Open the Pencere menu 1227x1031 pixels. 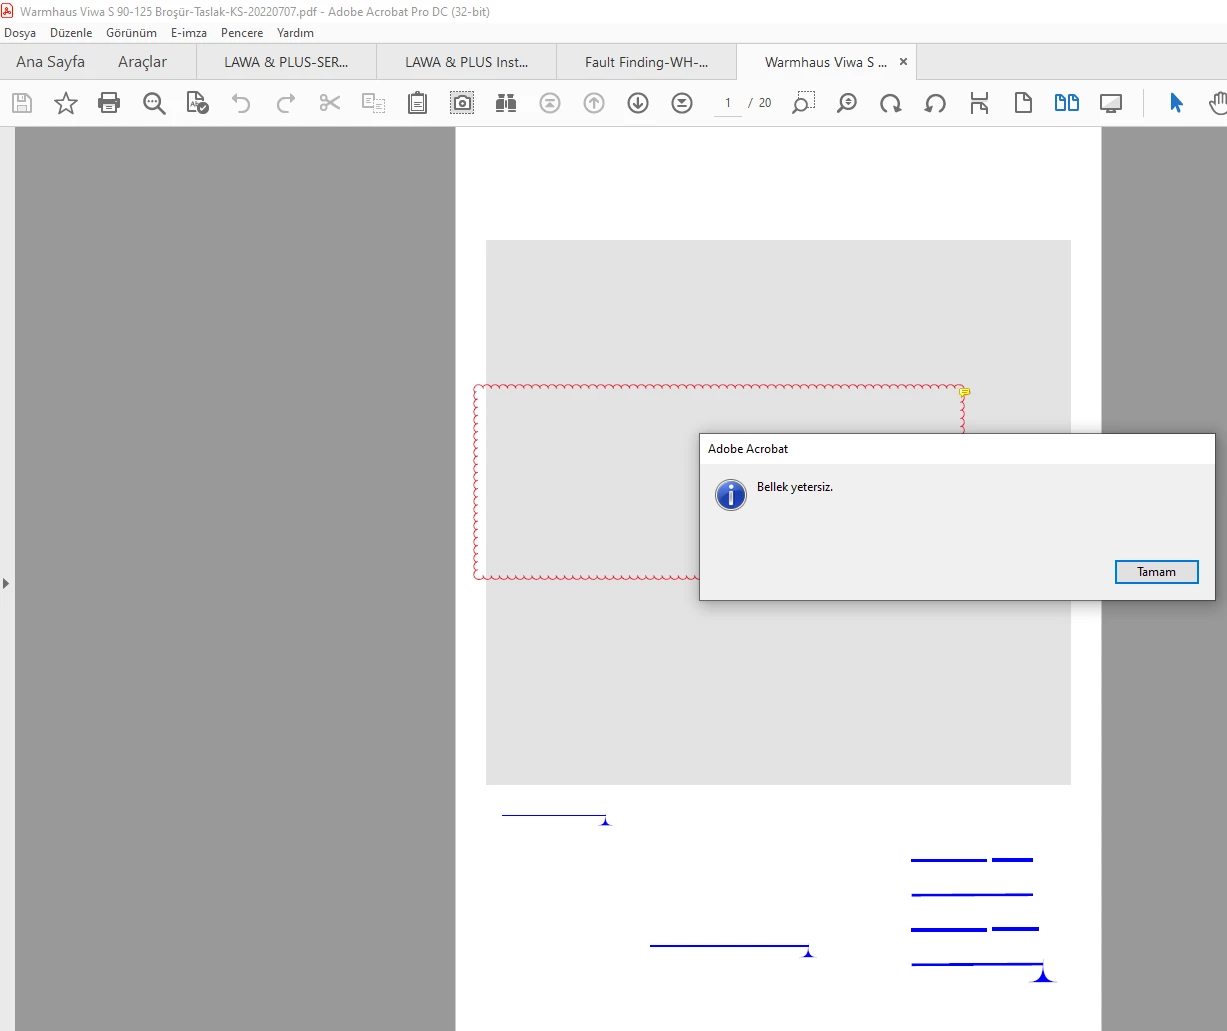pyautogui.click(x=242, y=33)
